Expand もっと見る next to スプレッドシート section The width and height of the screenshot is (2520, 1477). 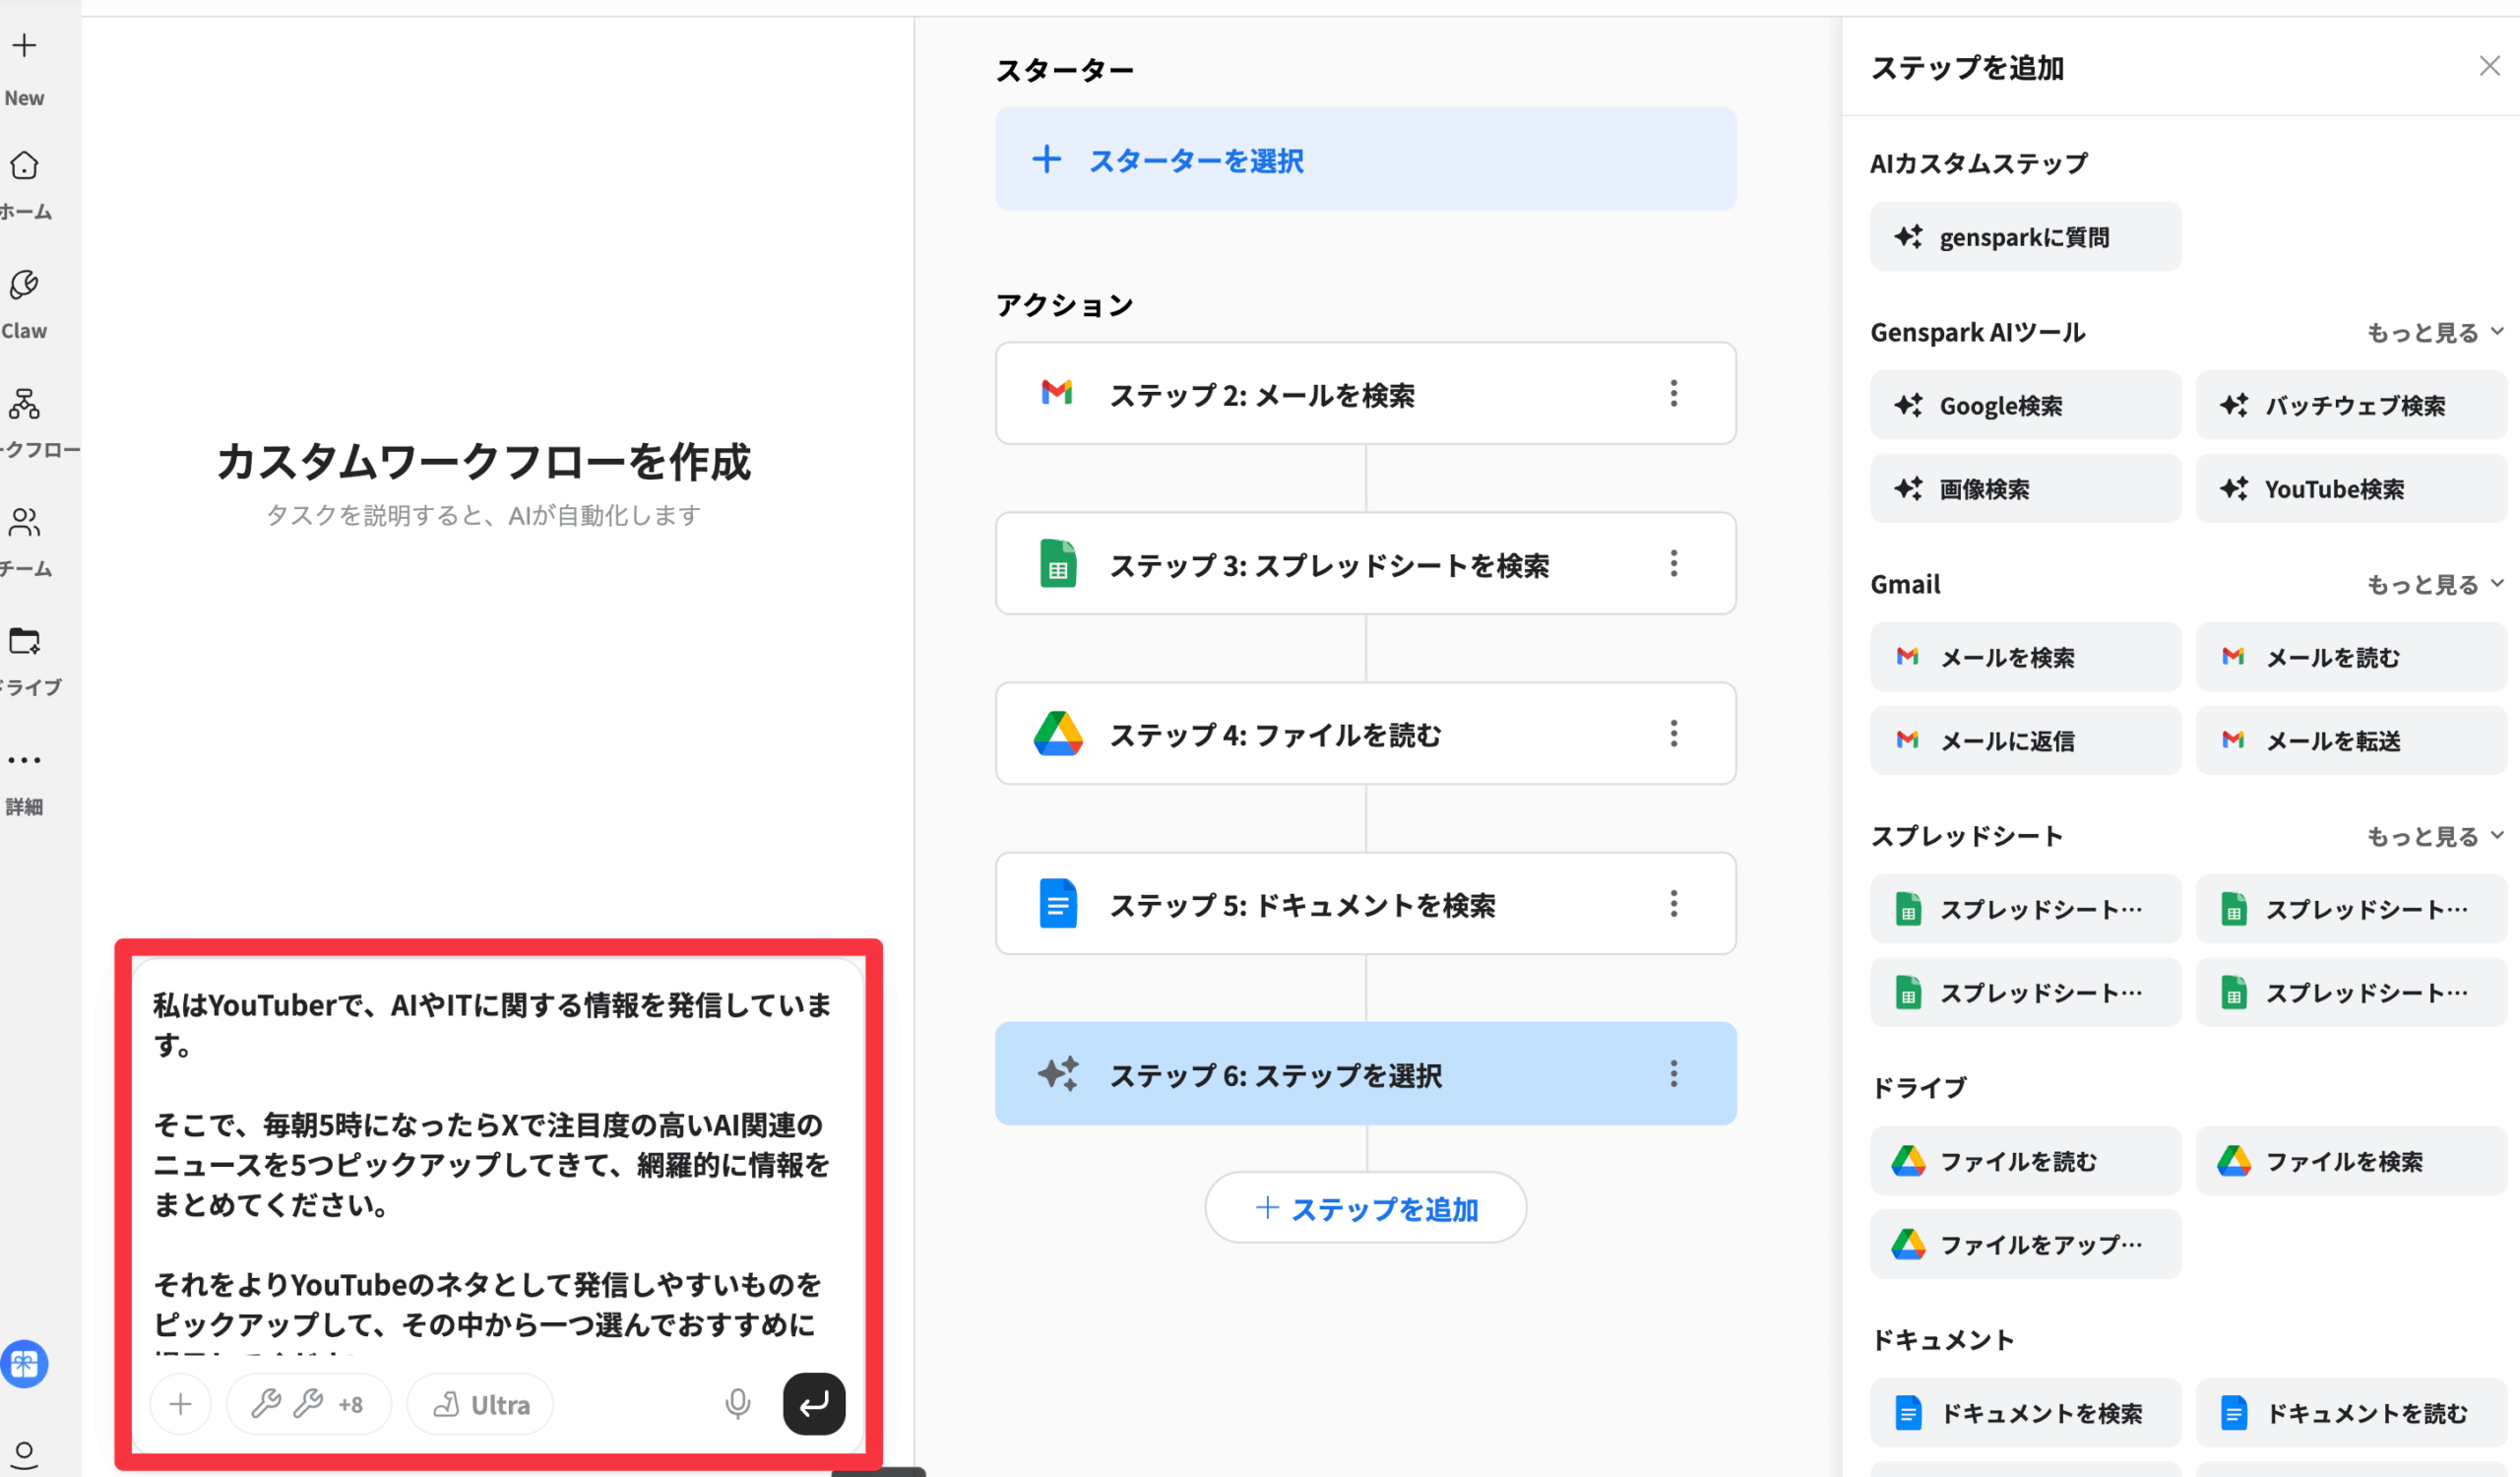2434,836
